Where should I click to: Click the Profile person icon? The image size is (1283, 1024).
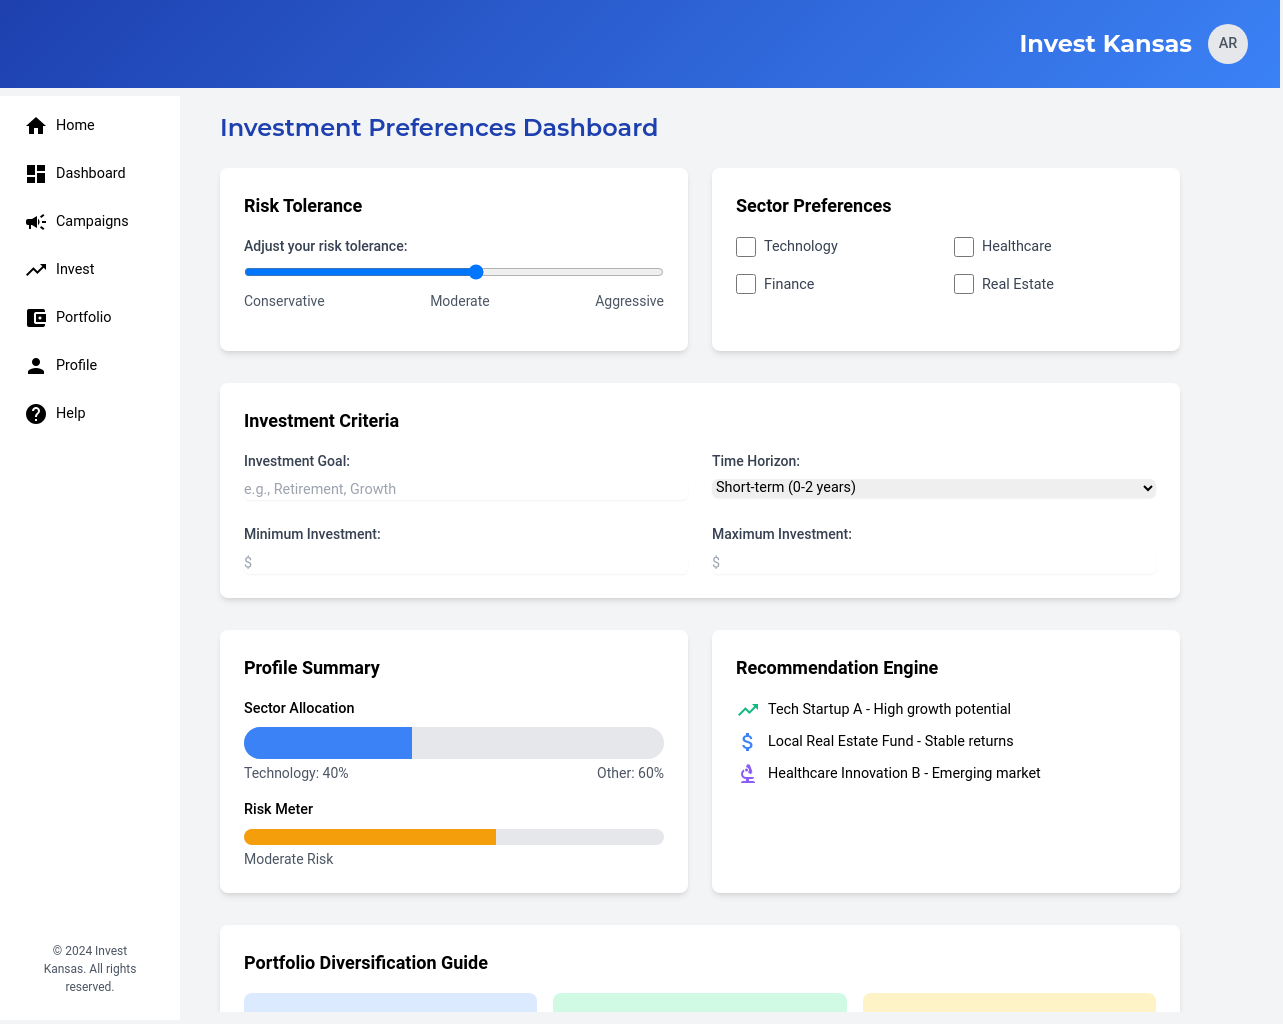coord(36,365)
